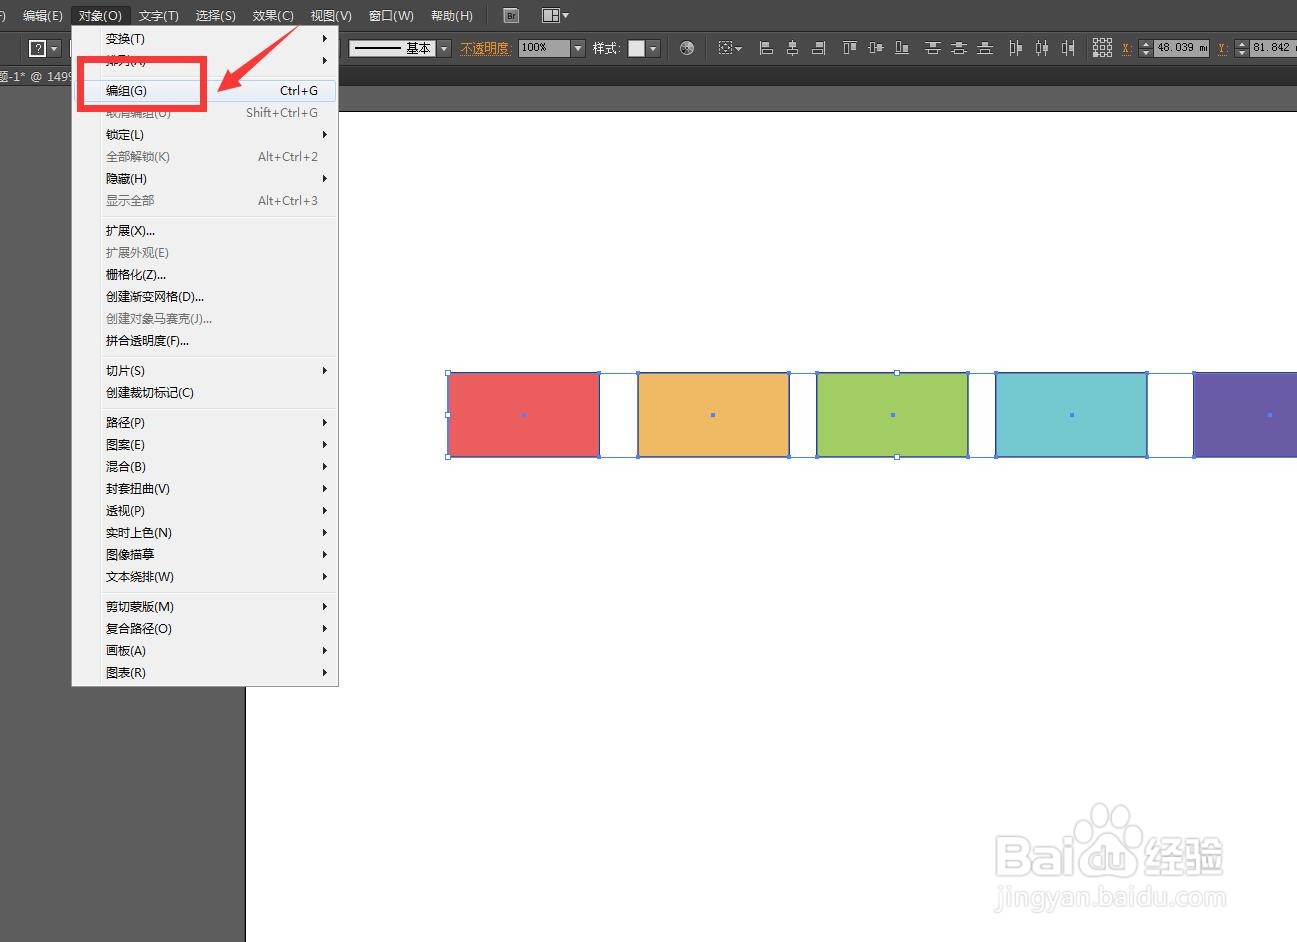Open the 编辑(E) menu

pos(43,16)
